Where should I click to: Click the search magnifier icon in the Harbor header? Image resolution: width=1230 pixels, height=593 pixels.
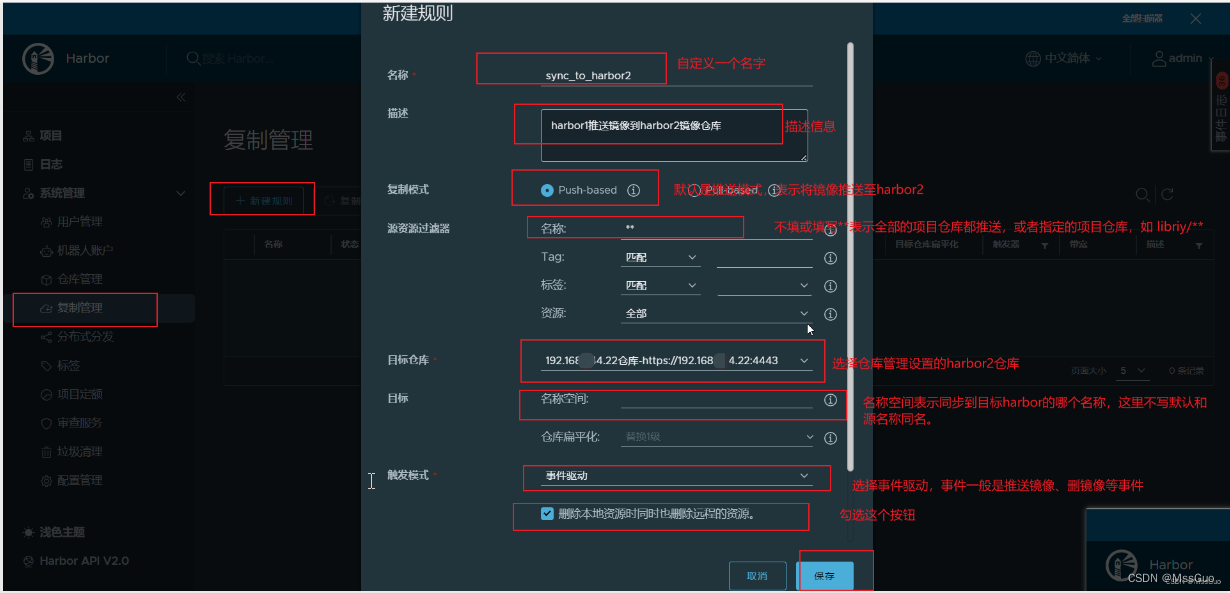194,59
